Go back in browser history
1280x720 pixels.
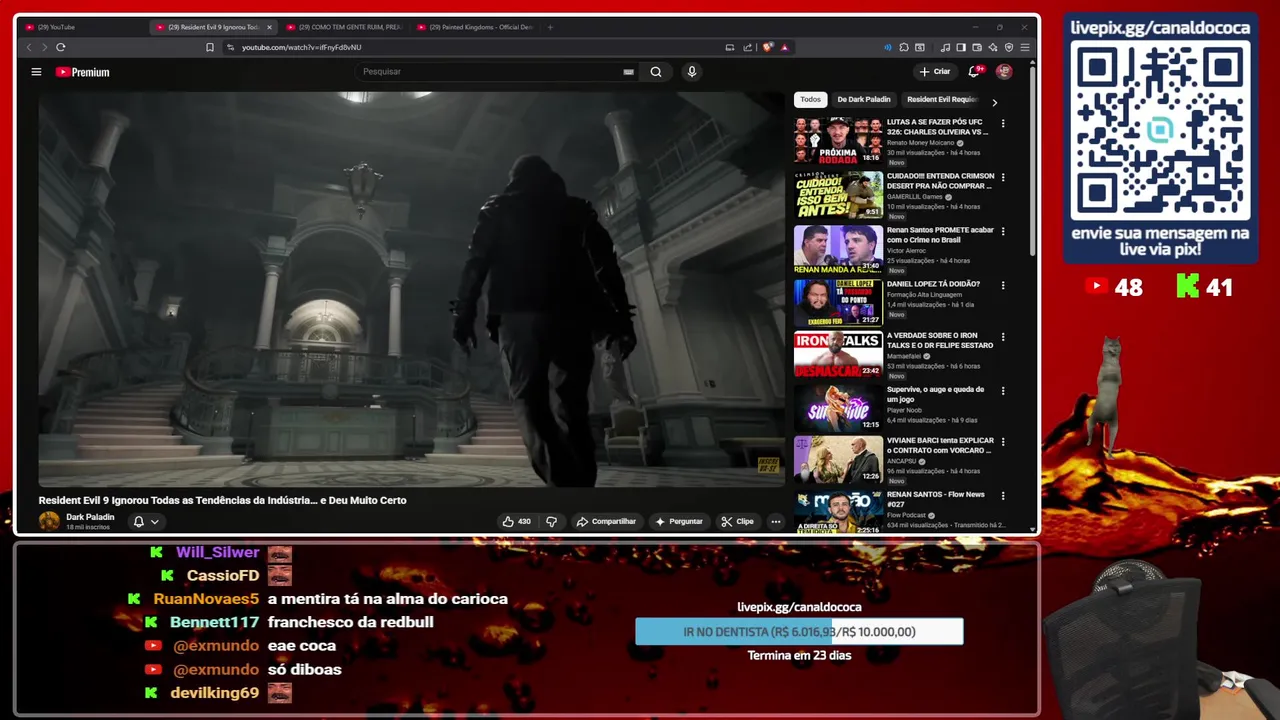pyautogui.click(x=29, y=47)
